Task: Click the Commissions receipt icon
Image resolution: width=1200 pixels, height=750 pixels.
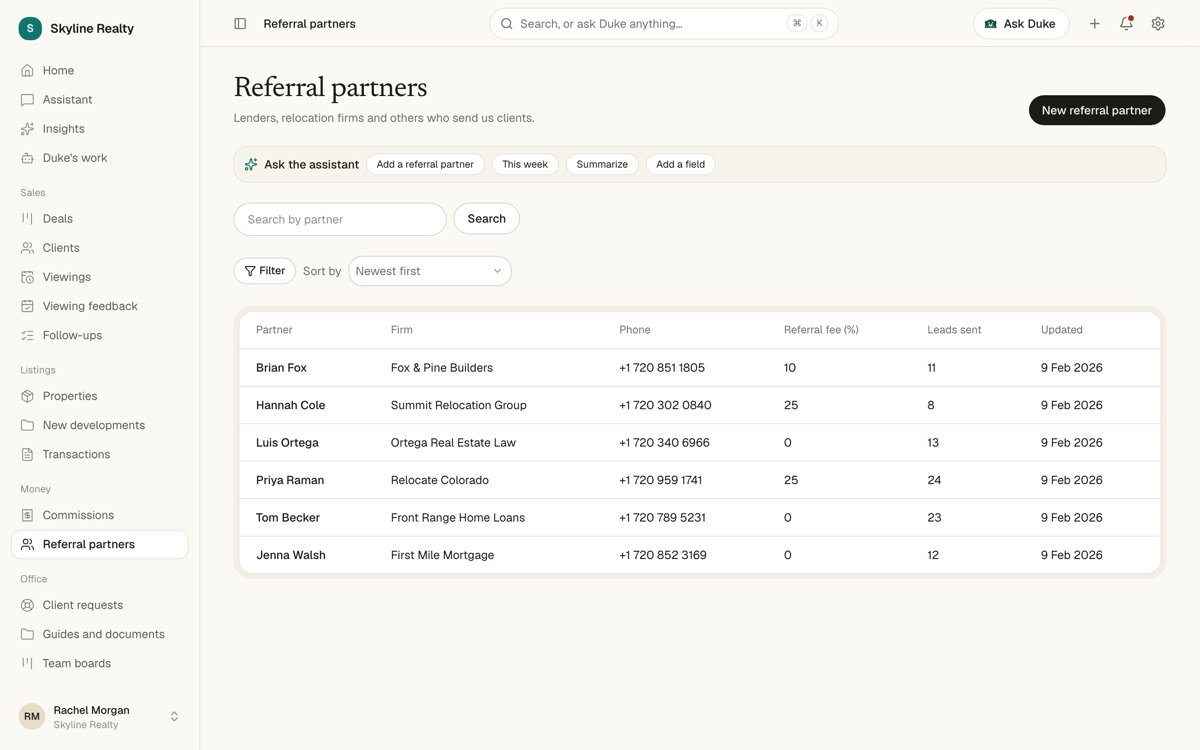Action: click(27, 514)
